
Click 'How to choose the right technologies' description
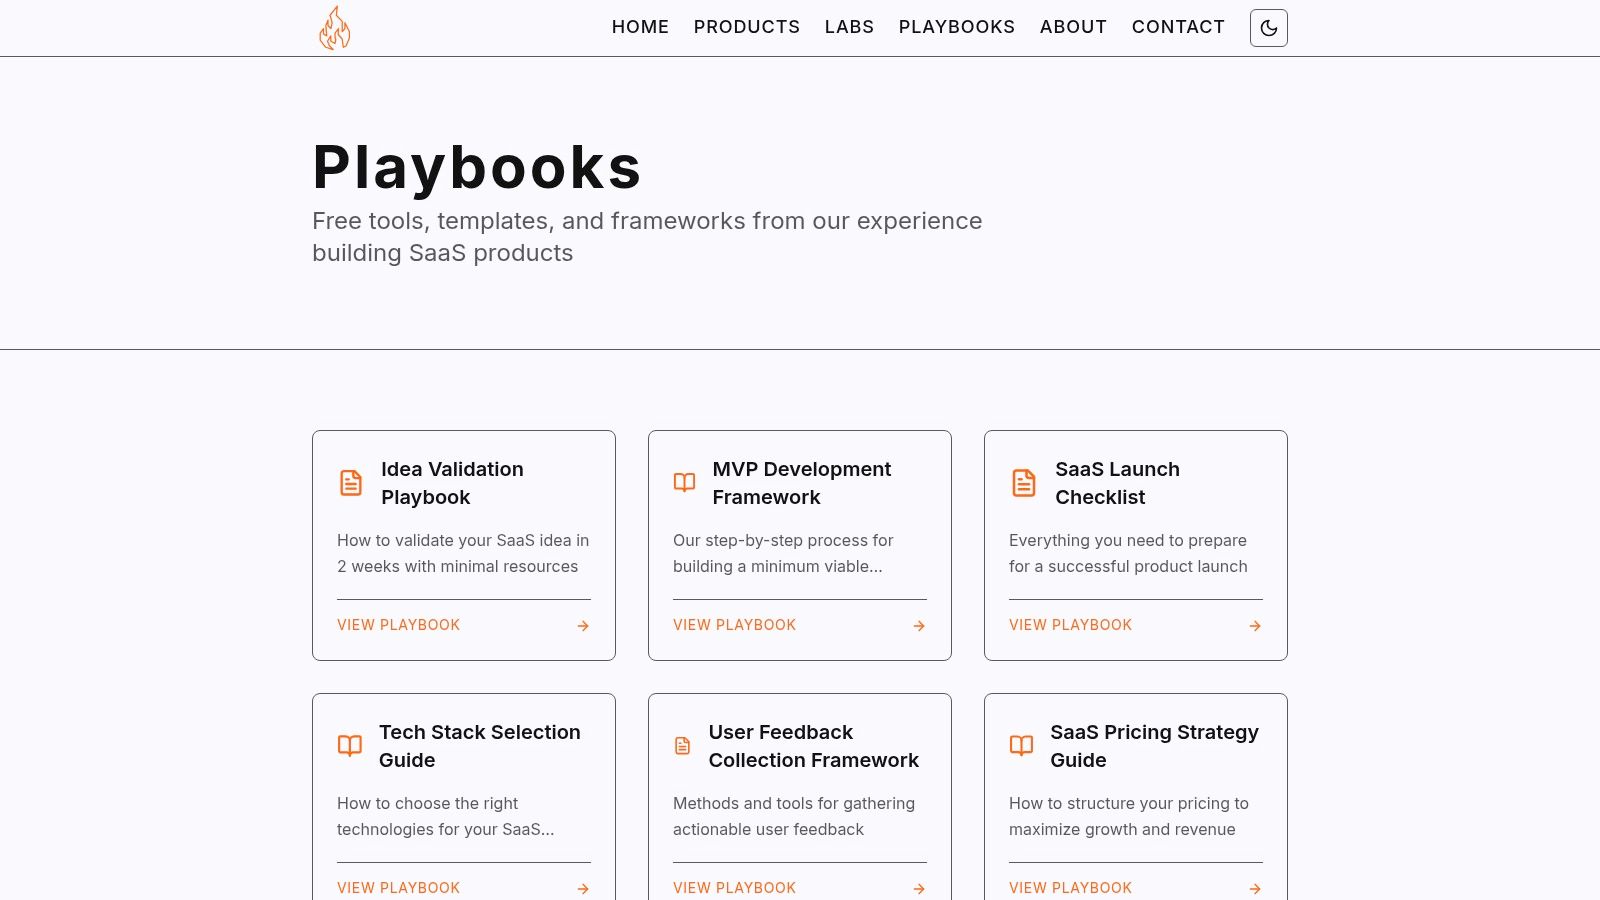point(445,816)
